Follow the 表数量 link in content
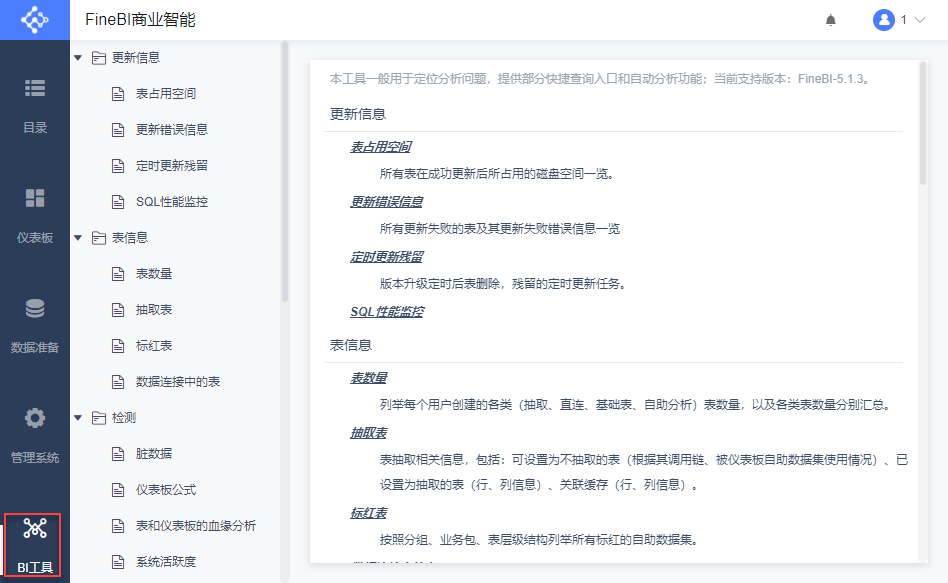948x583 pixels. pyautogui.click(x=368, y=378)
